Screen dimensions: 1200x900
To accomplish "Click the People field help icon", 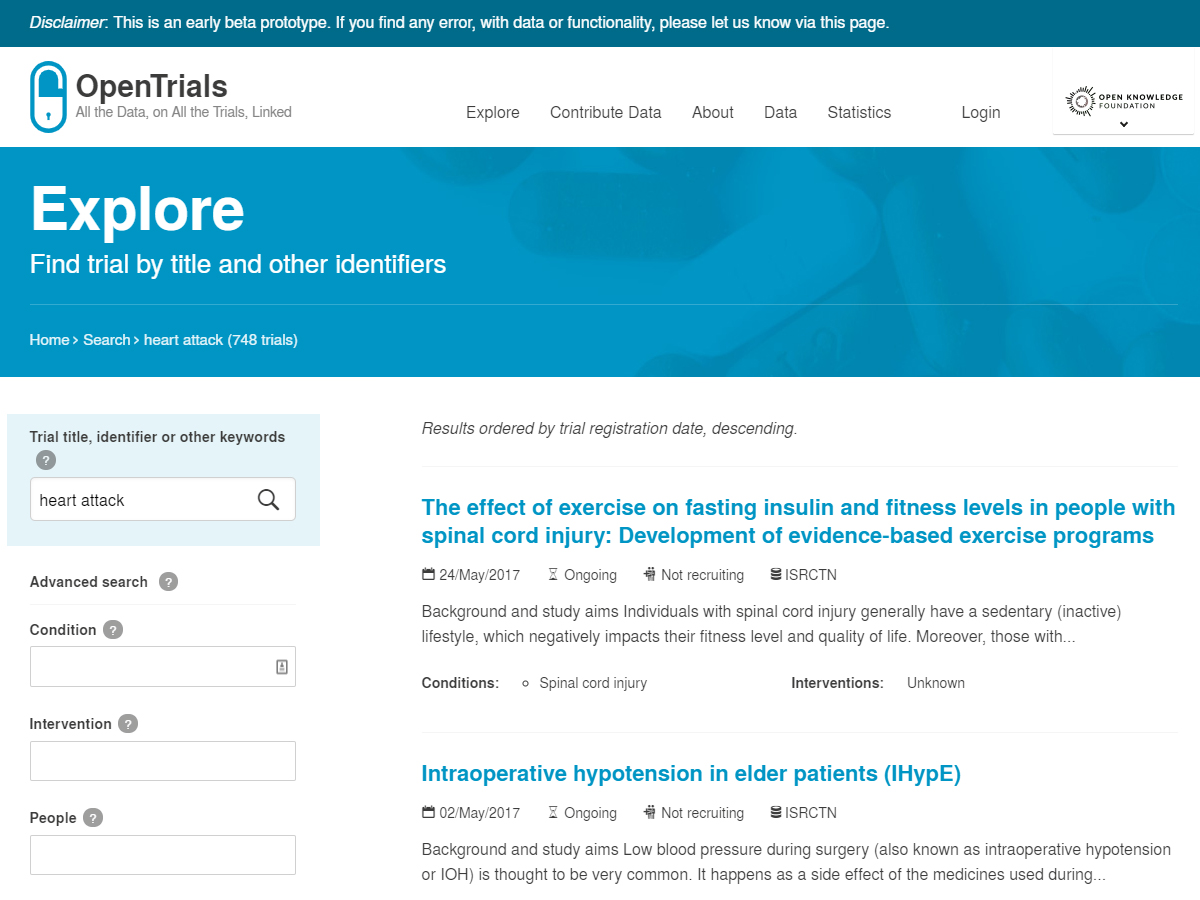I will (x=93, y=818).
